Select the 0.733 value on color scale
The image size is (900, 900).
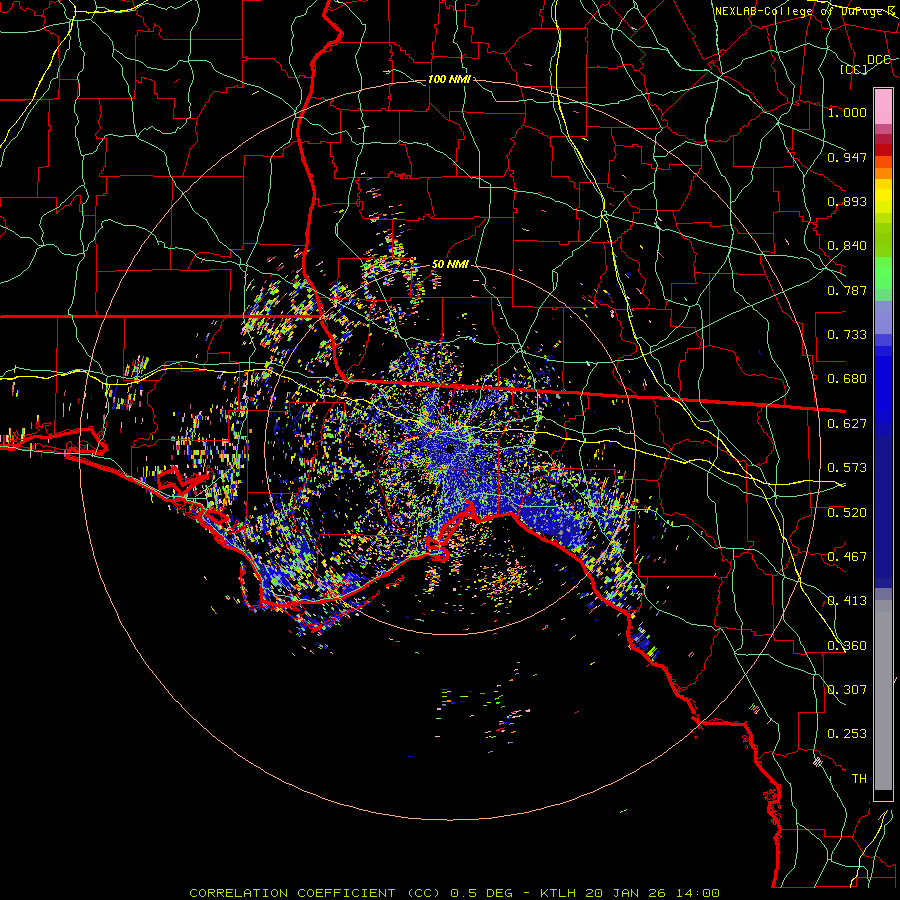click(847, 335)
